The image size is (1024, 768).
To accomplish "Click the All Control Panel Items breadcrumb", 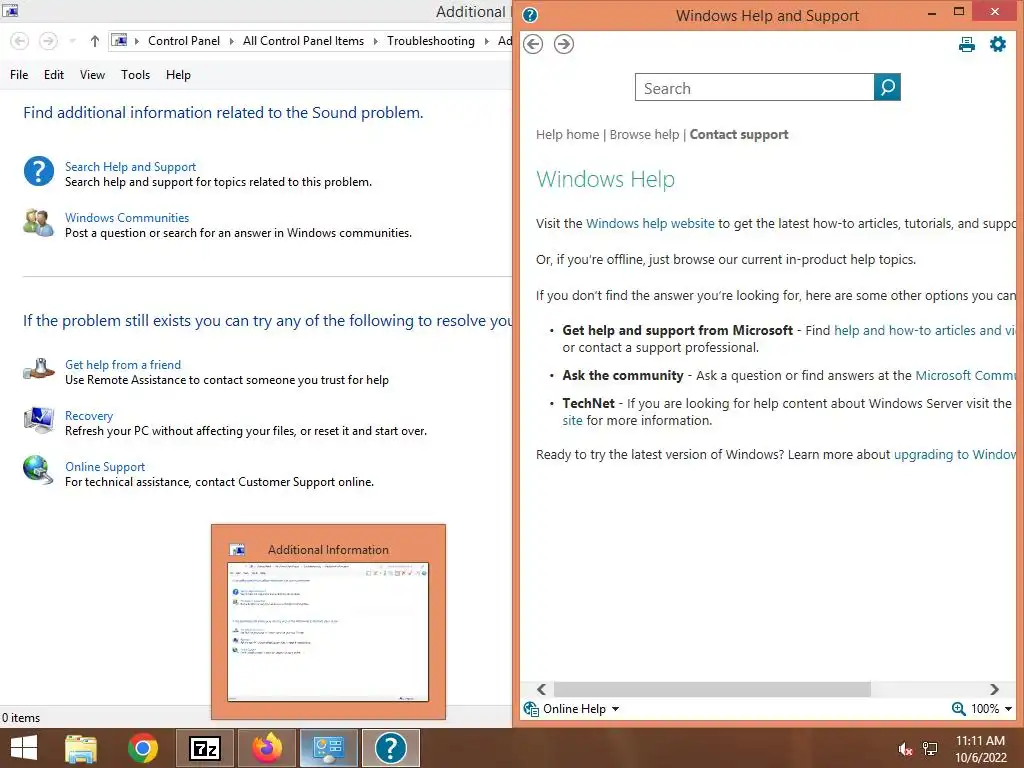I will (304, 41).
